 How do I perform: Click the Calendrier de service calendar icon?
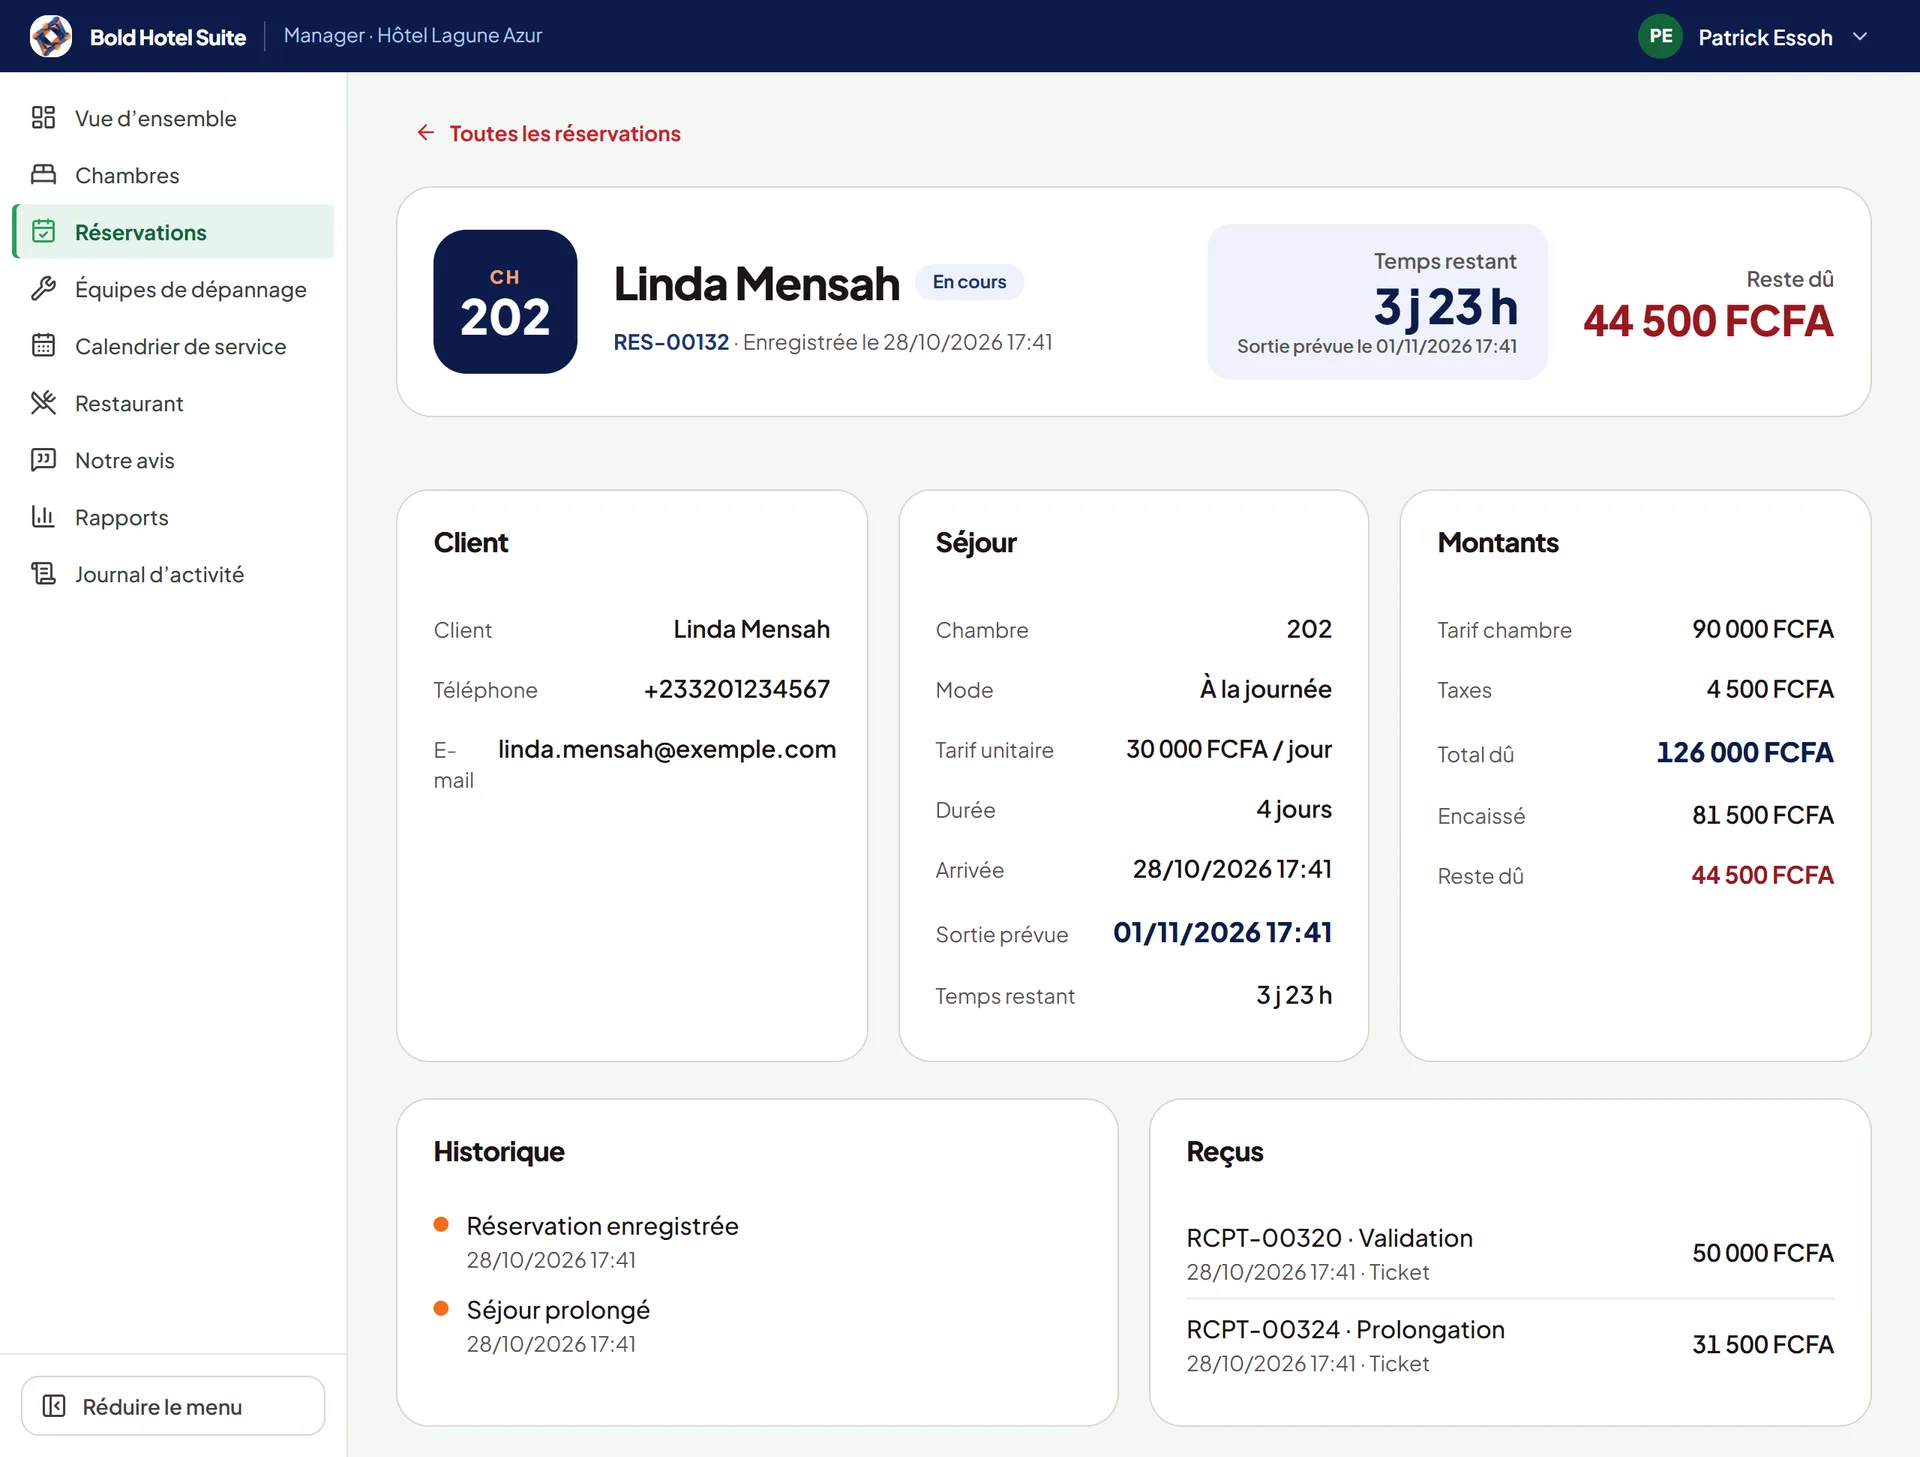(x=43, y=346)
